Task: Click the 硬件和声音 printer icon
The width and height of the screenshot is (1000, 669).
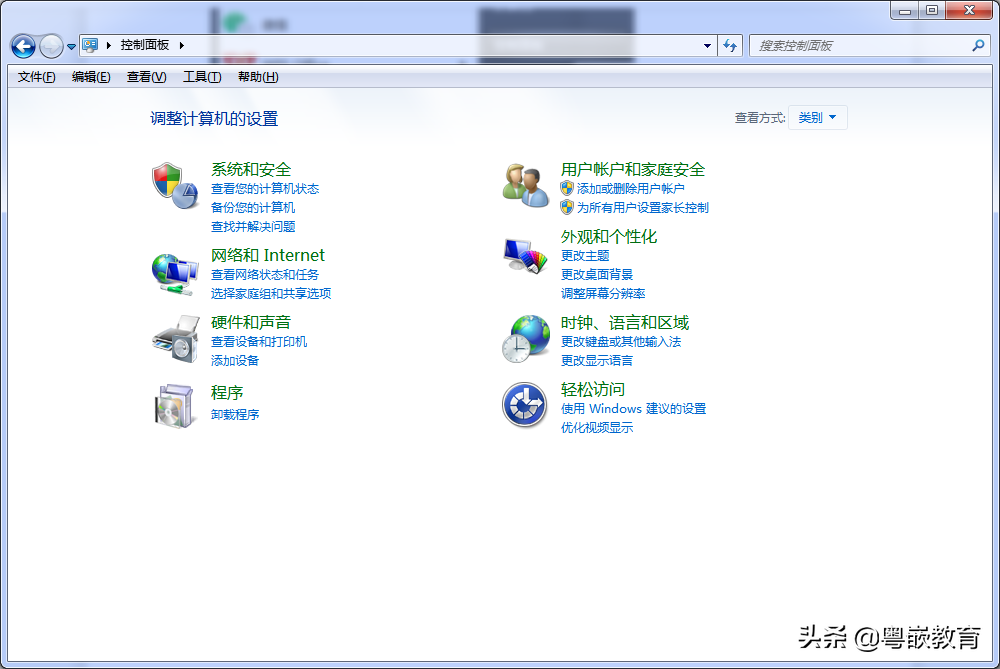Action: [174, 340]
